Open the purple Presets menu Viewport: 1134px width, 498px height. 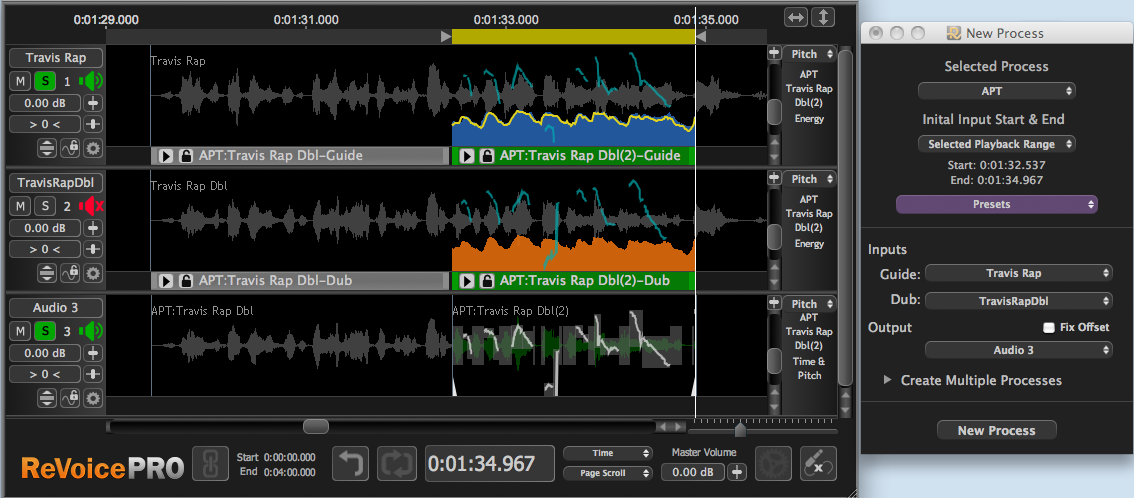(996, 204)
